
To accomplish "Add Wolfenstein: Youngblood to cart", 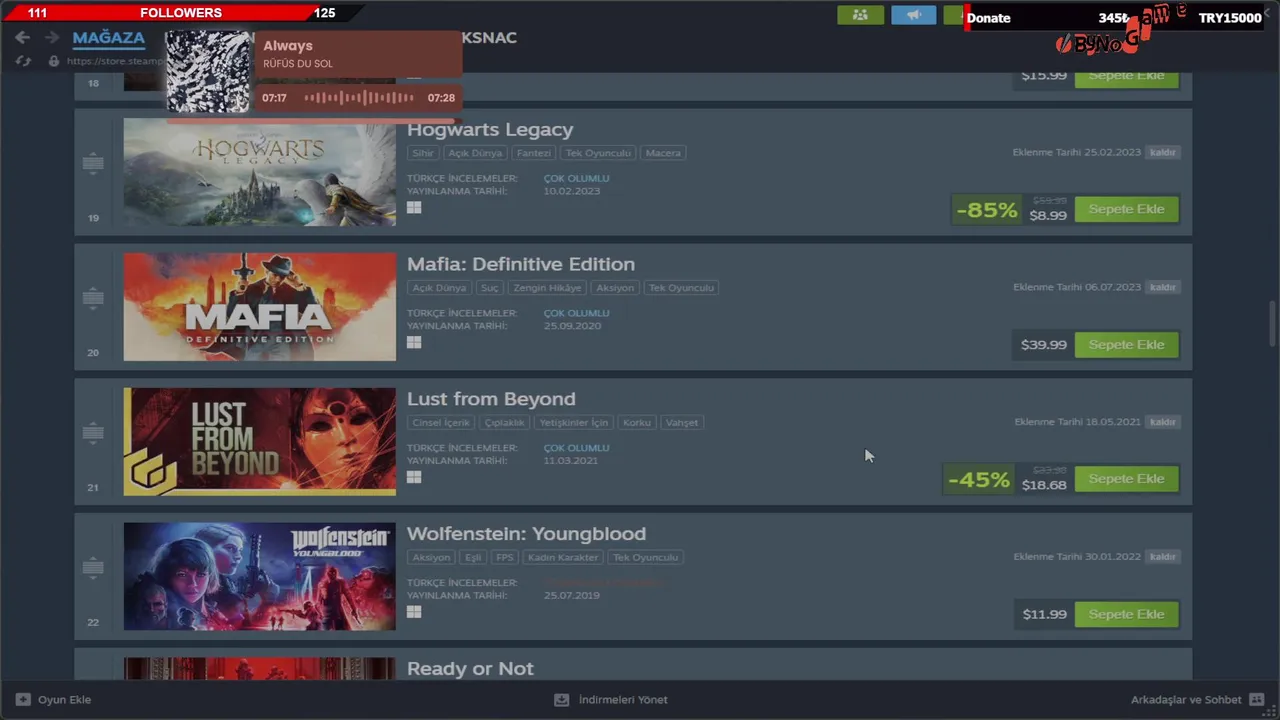I will tap(1126, 614).
